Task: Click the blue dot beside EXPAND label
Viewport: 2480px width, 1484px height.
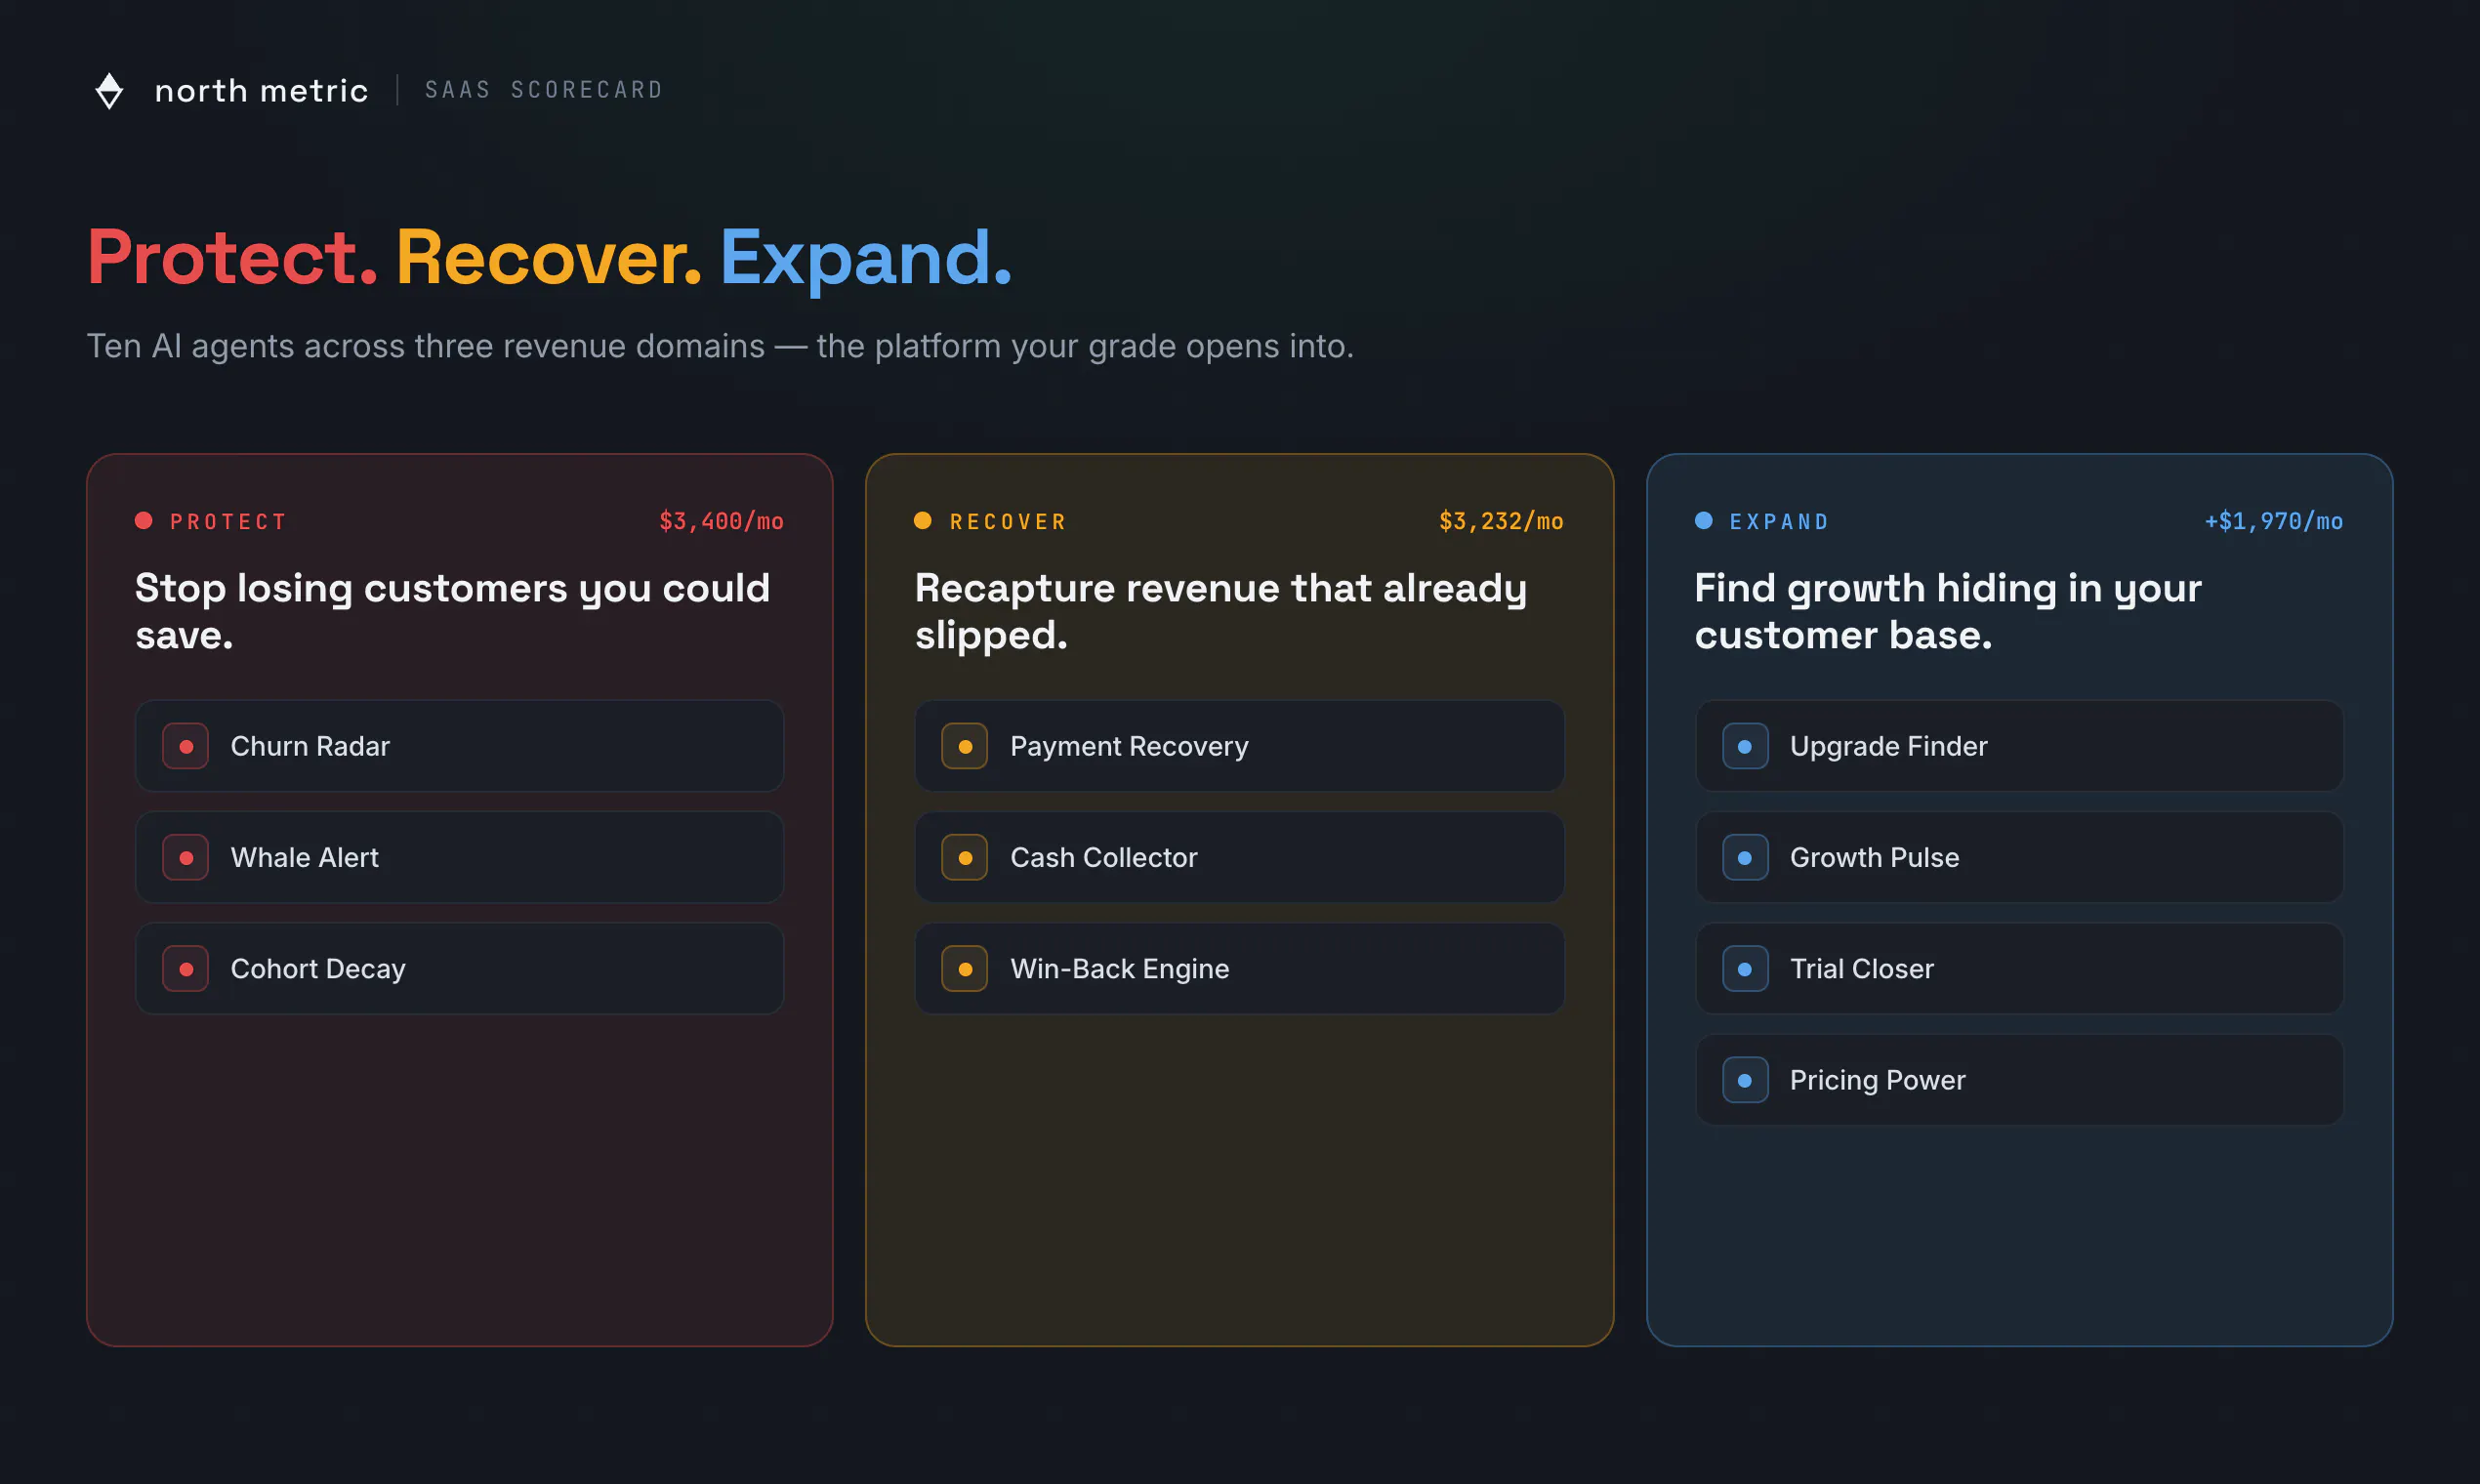Action: pos(1704,520)
